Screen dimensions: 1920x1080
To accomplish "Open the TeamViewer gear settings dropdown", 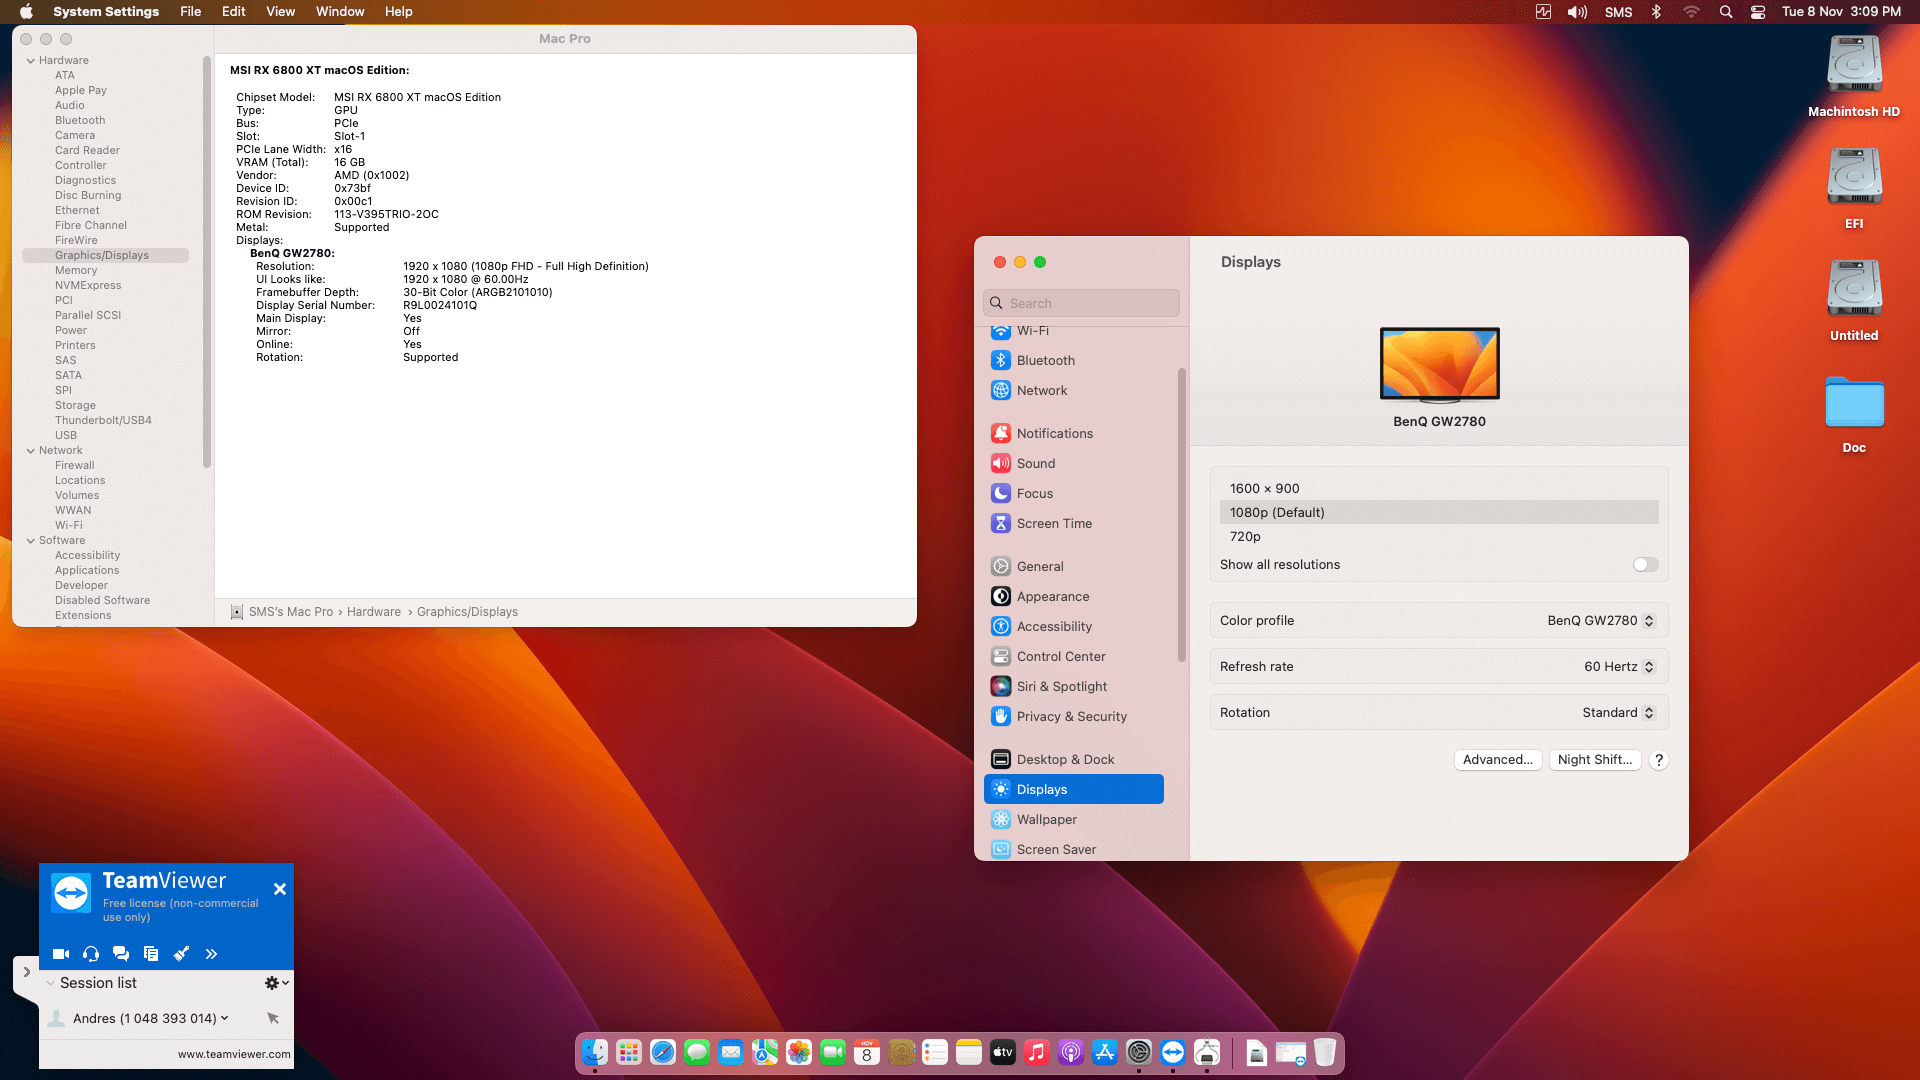I will pos(276,983).
